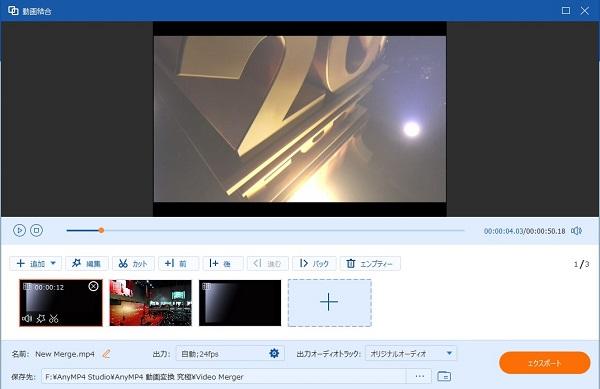Viewport: 600px width, 389px height.
Task: Open the effects wand icon on first clip
Action: coord(41,318)
